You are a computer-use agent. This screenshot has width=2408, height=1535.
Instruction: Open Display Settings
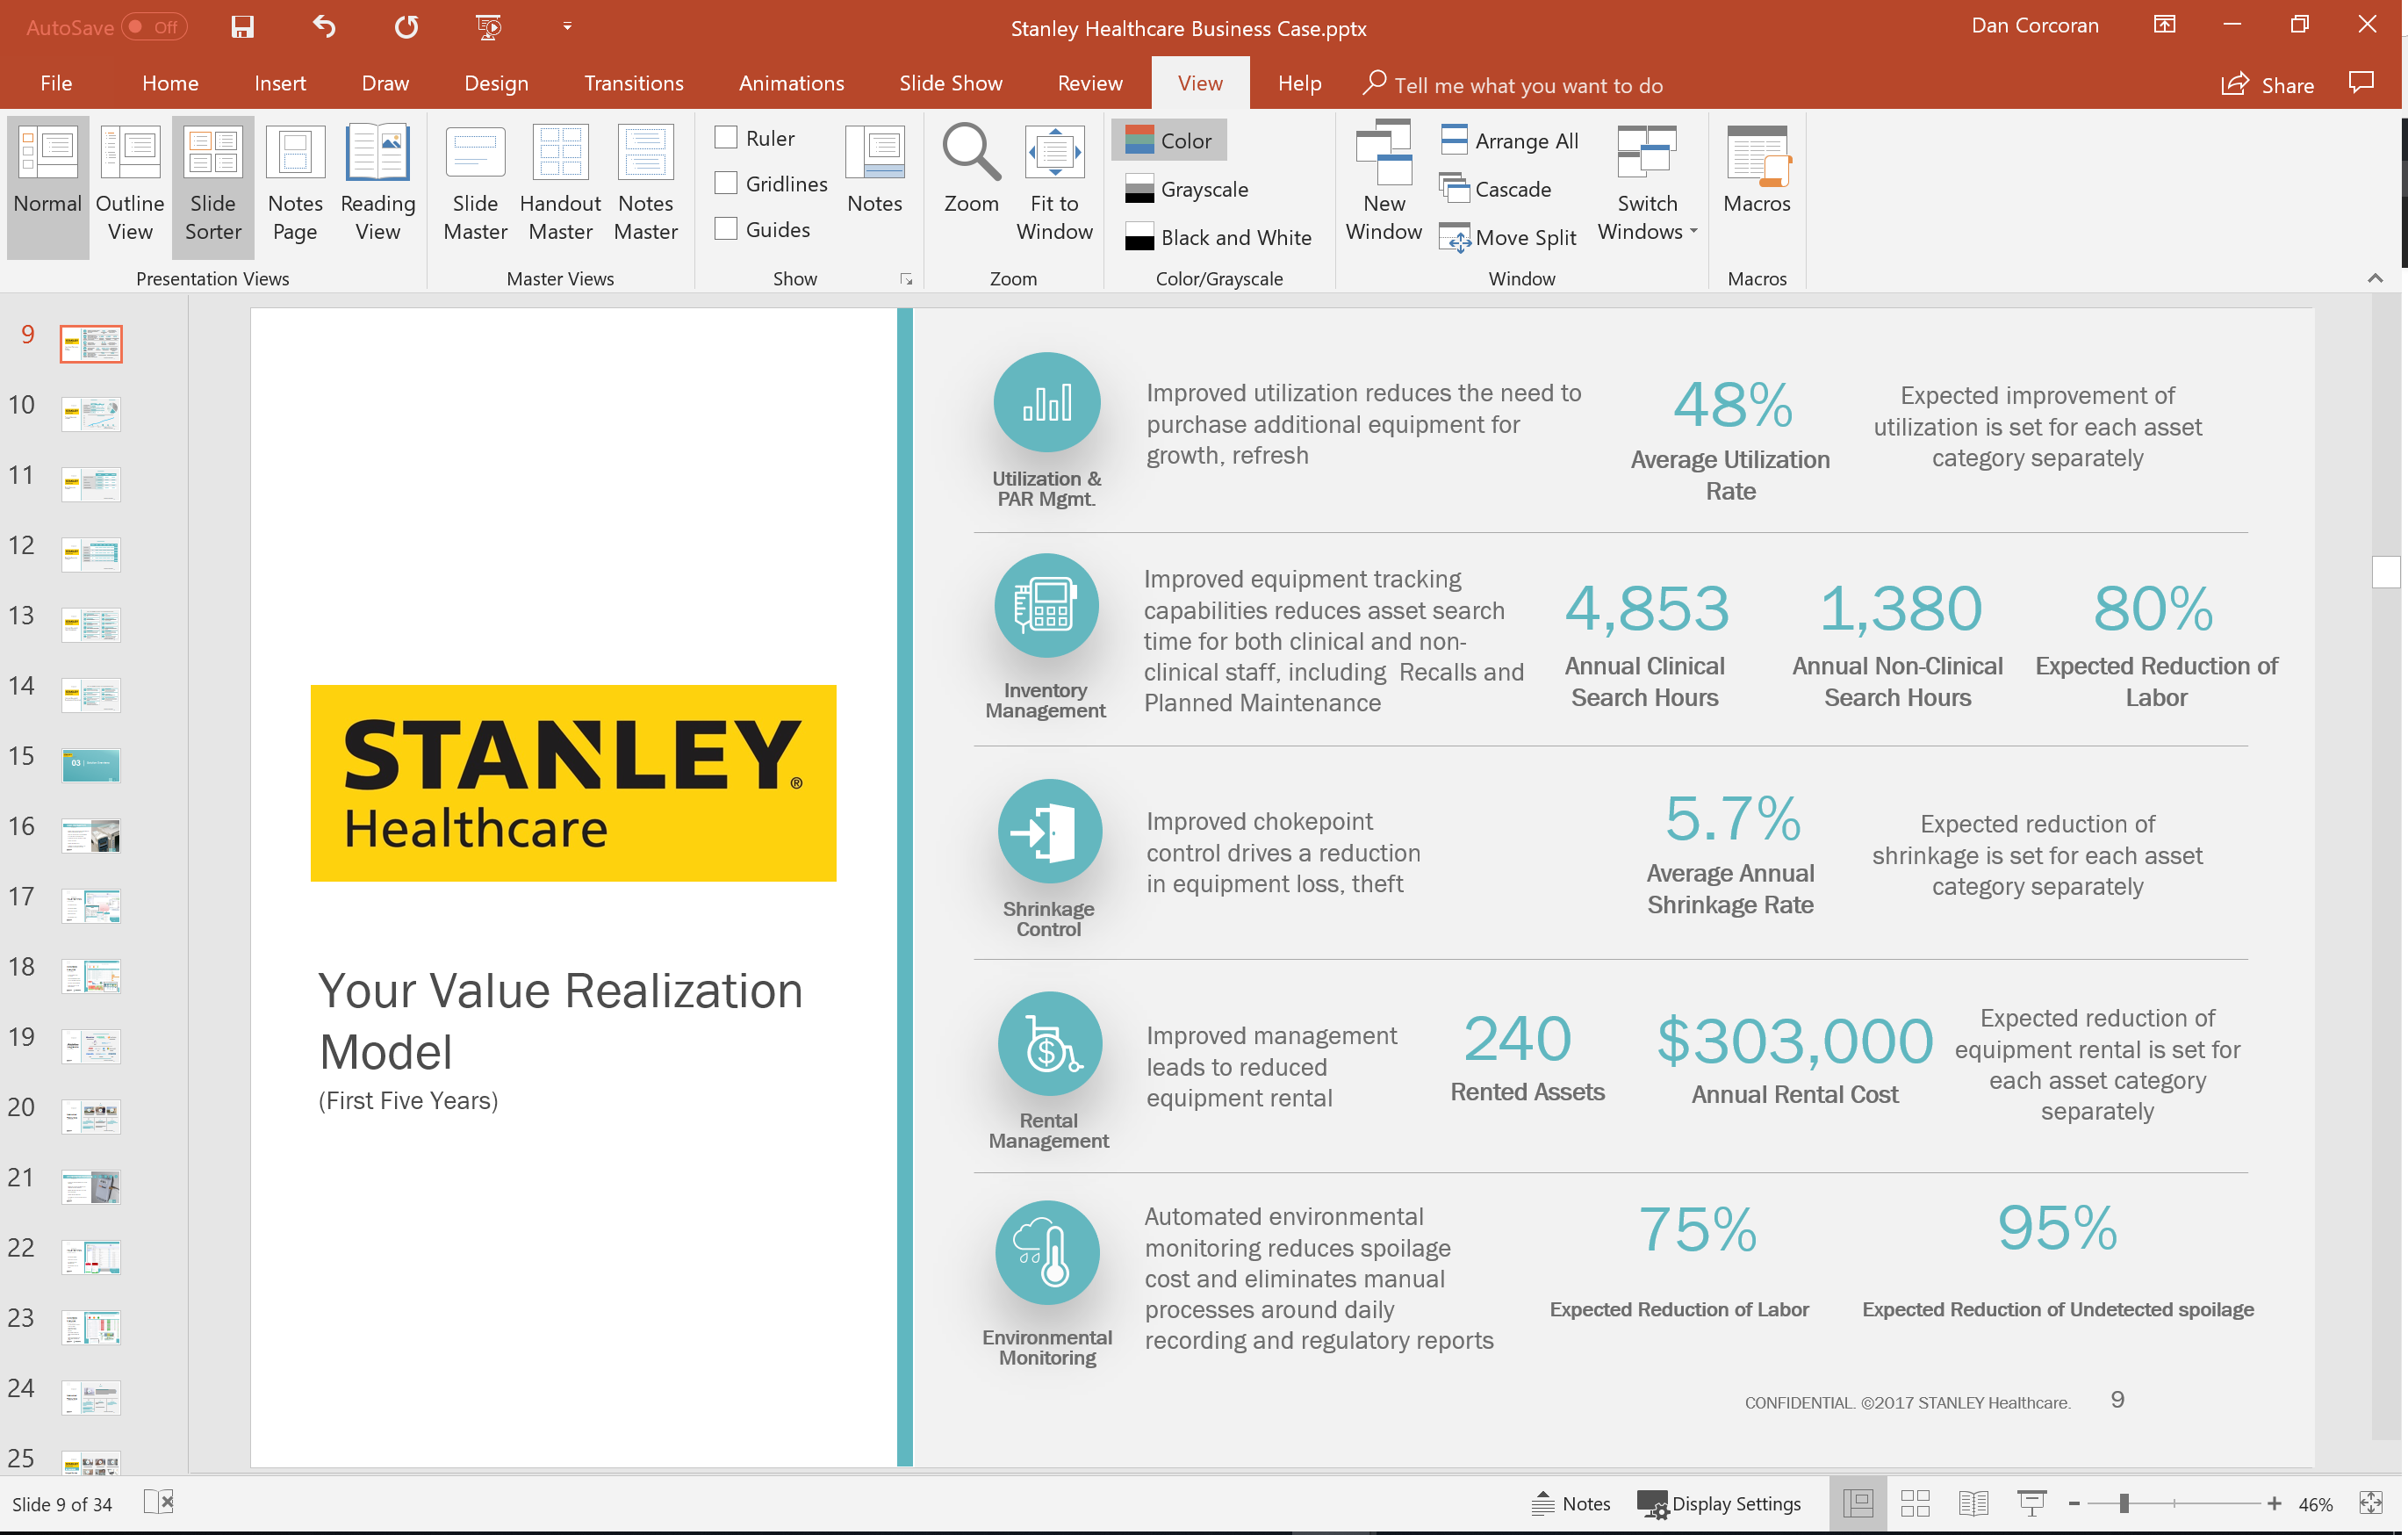[1720, 1503]
